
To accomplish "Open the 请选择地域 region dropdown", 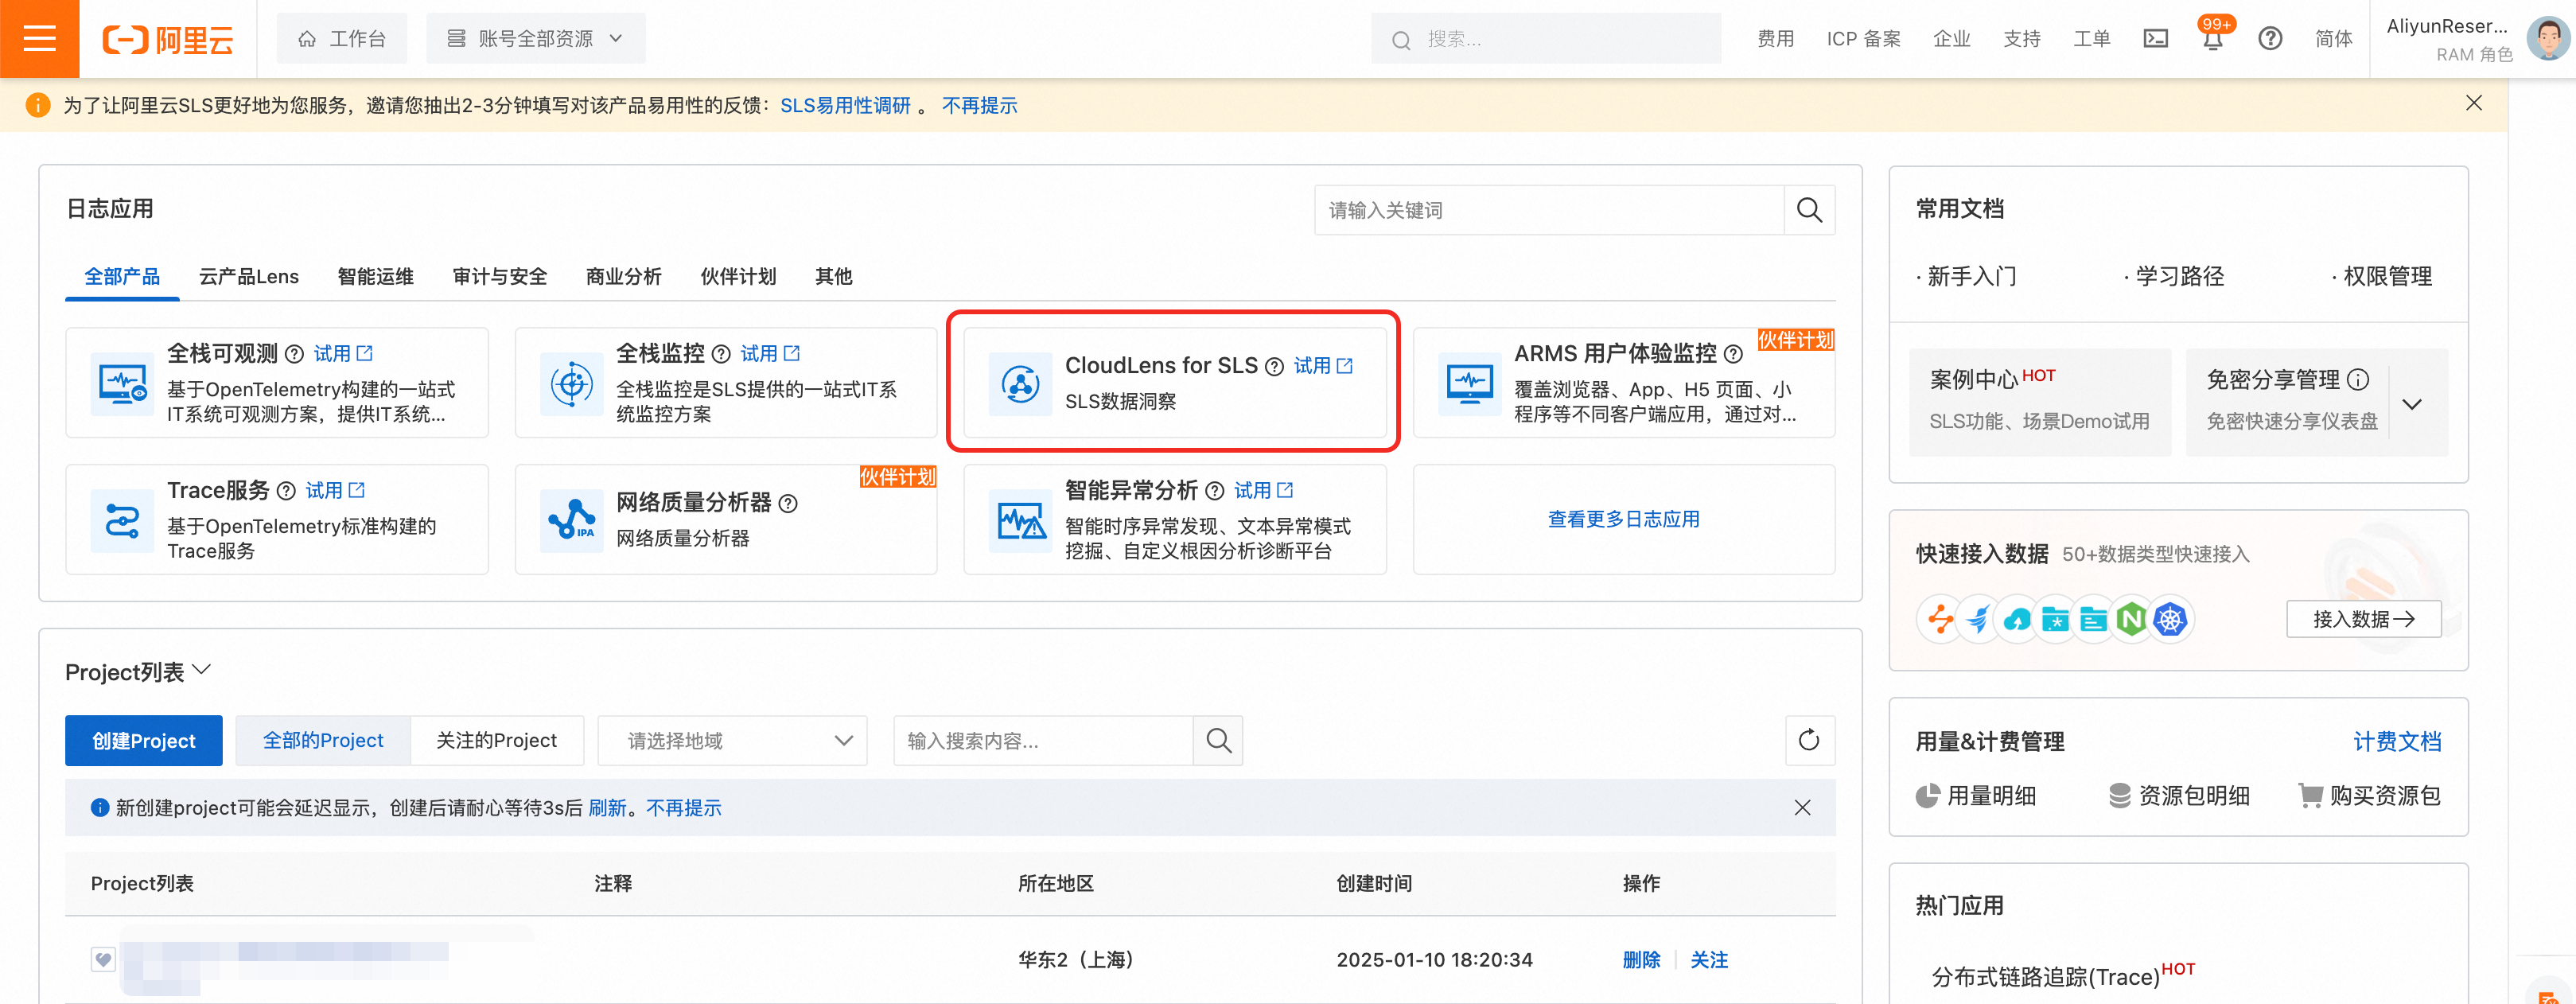I will (732, 741).
